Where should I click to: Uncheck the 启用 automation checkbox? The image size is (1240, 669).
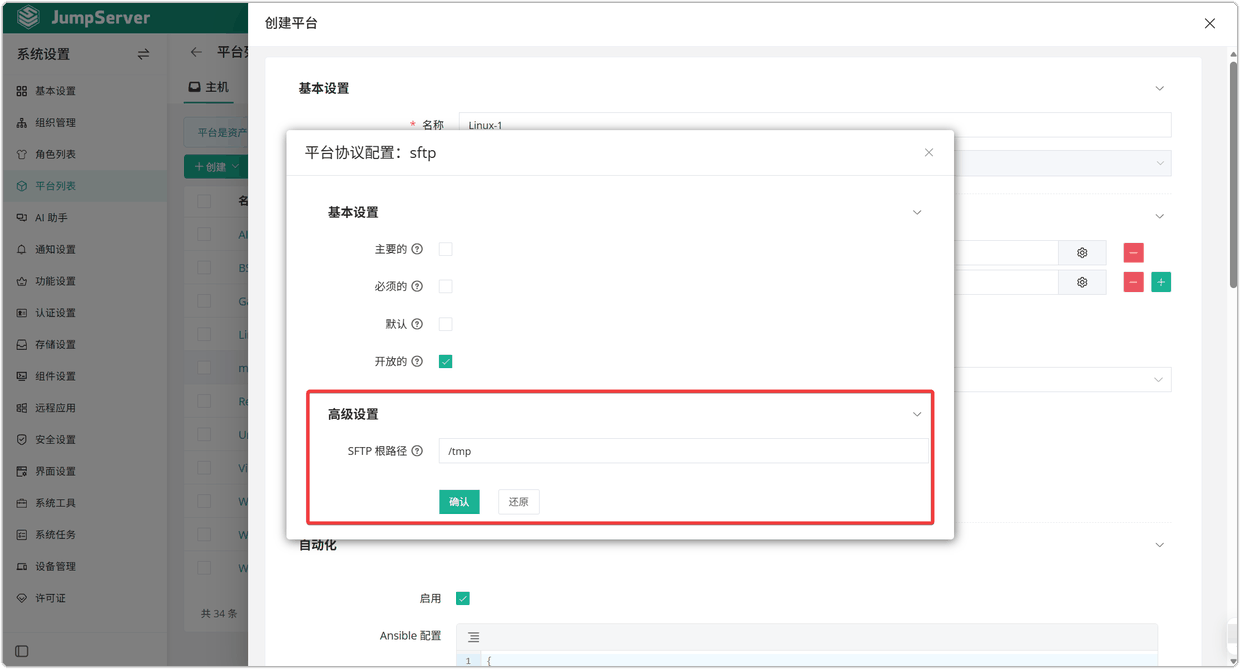(x=463, y=599)
